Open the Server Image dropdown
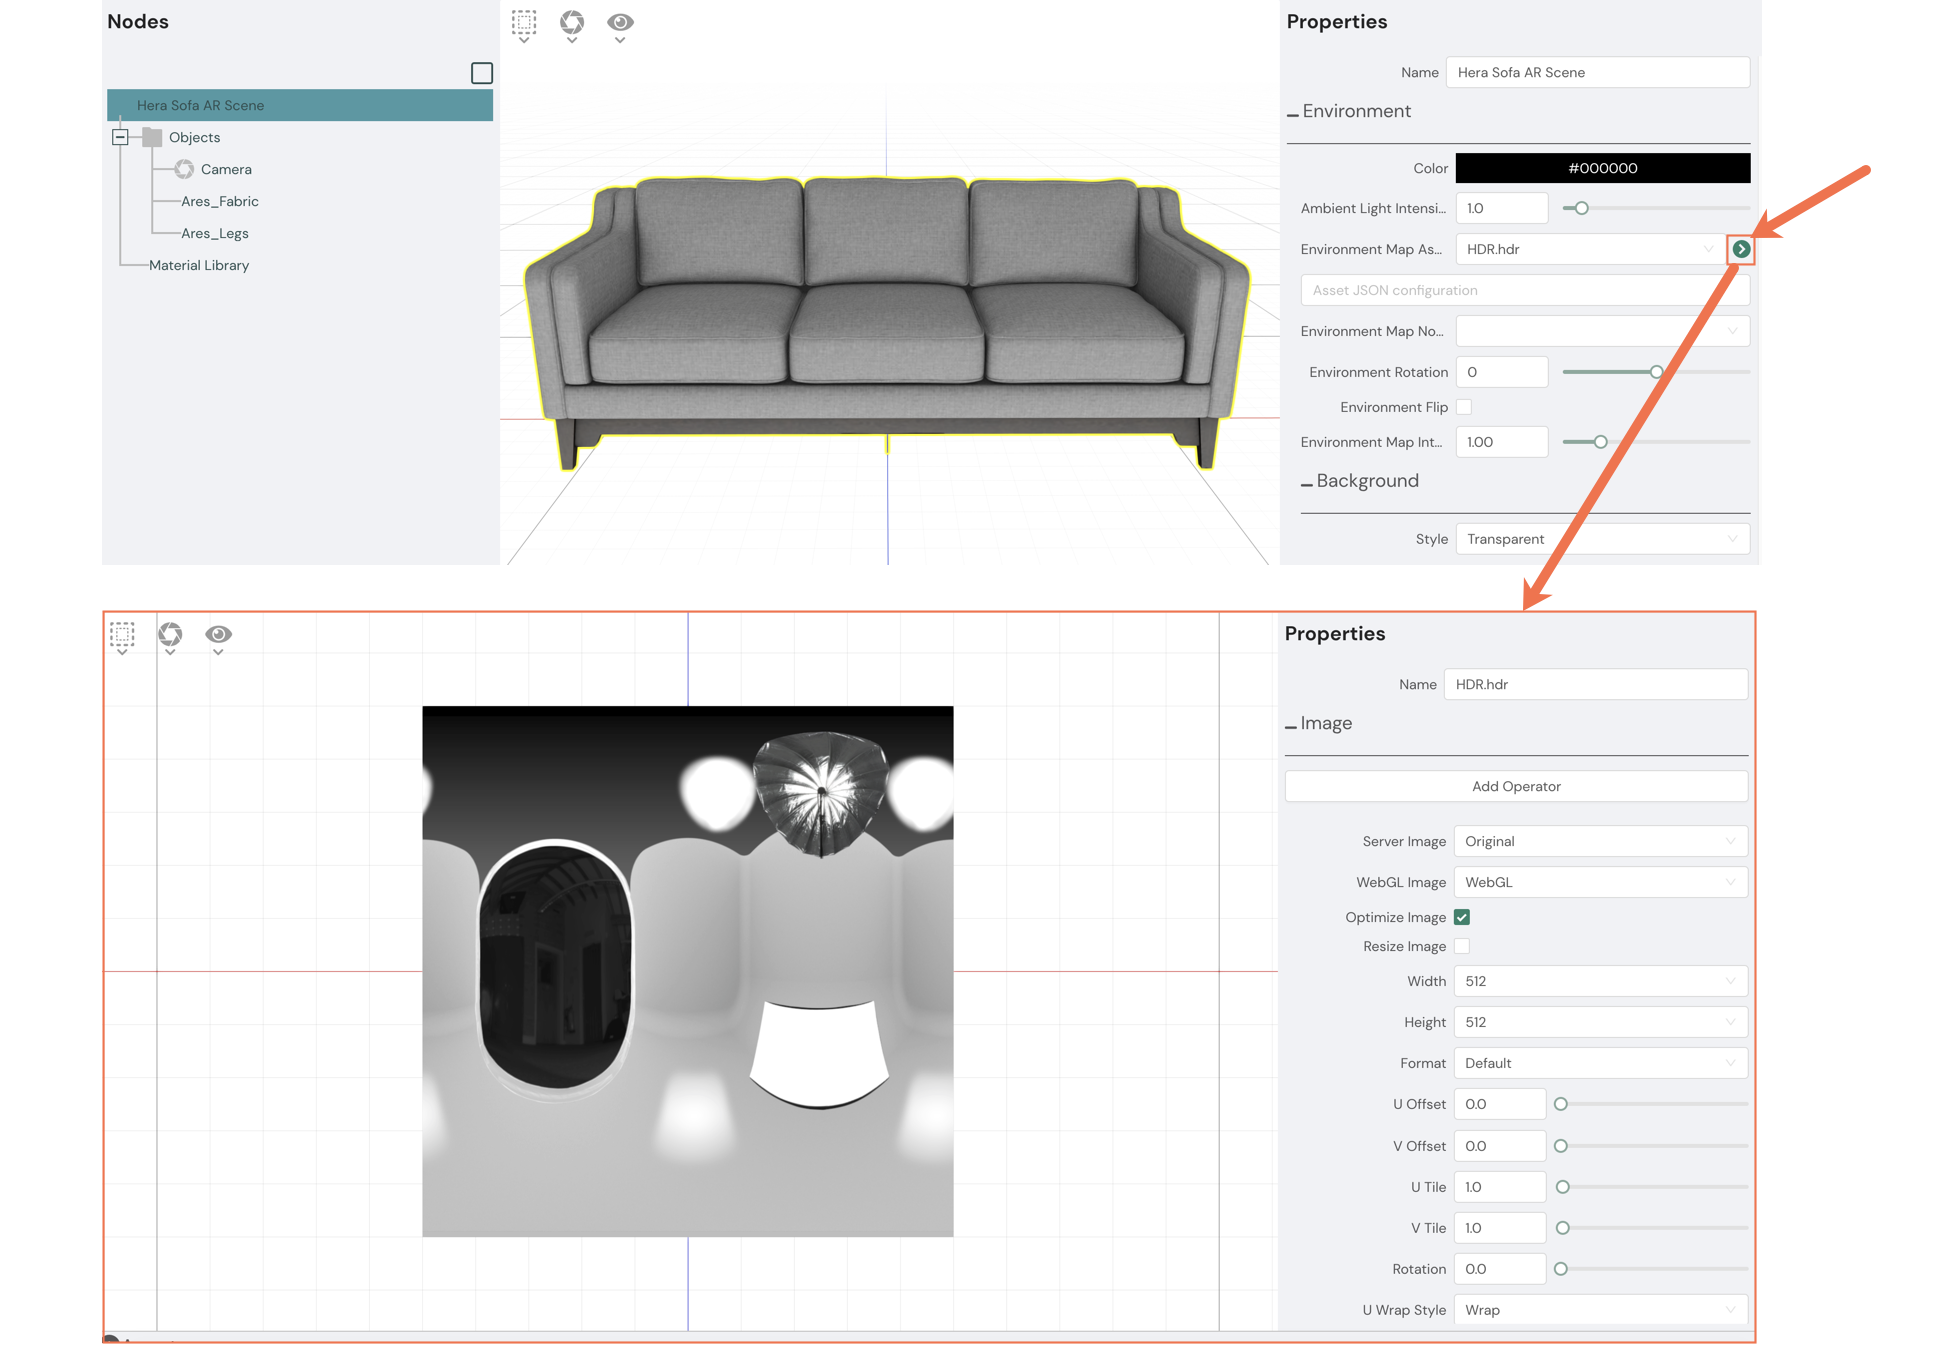 tap(1600, 841)
